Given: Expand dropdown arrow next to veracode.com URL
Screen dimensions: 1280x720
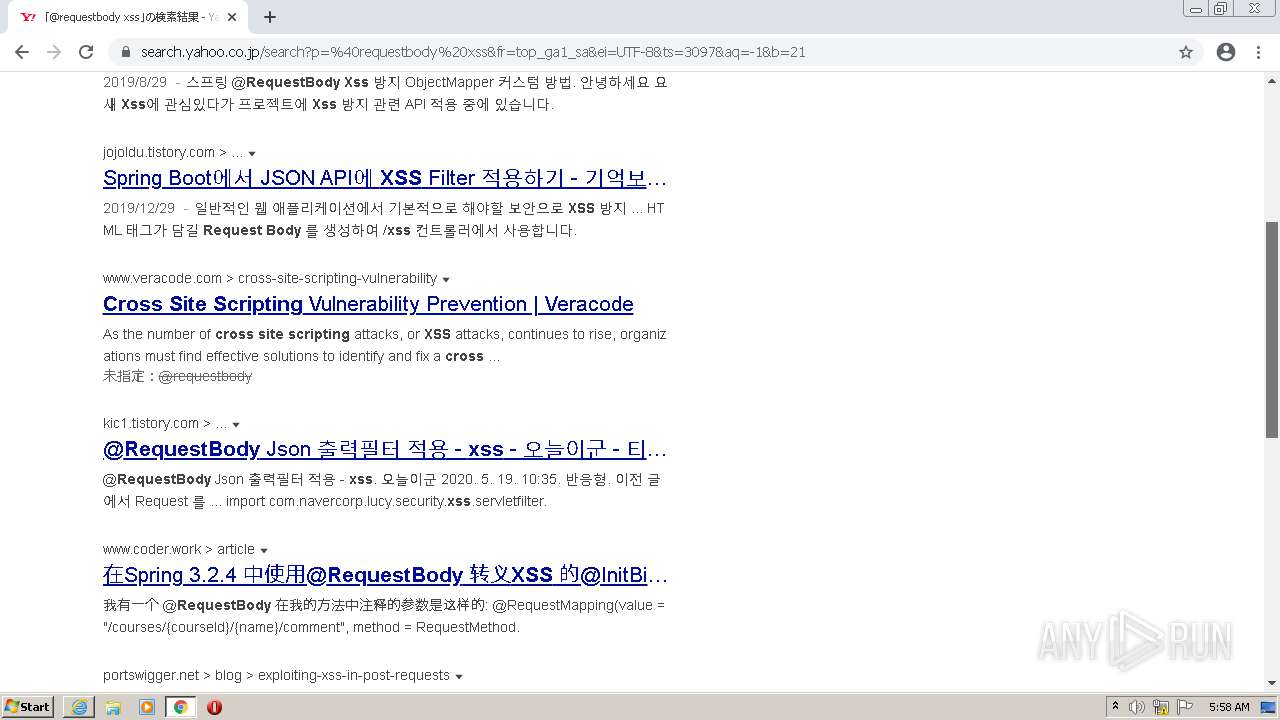Looking at the screenshot, I should point(446,280).
